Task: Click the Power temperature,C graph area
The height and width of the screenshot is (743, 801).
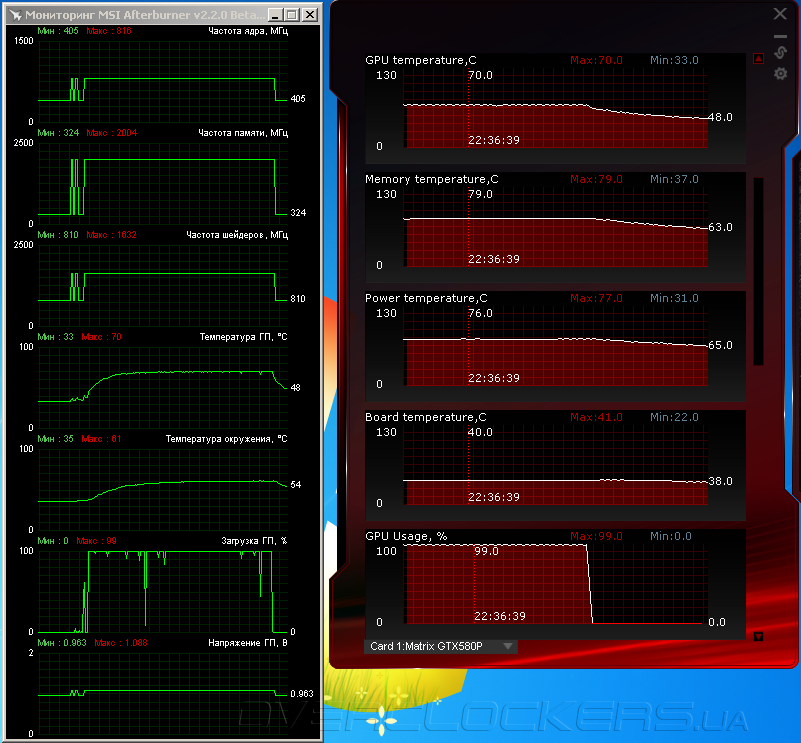Action: click(555, 347)
